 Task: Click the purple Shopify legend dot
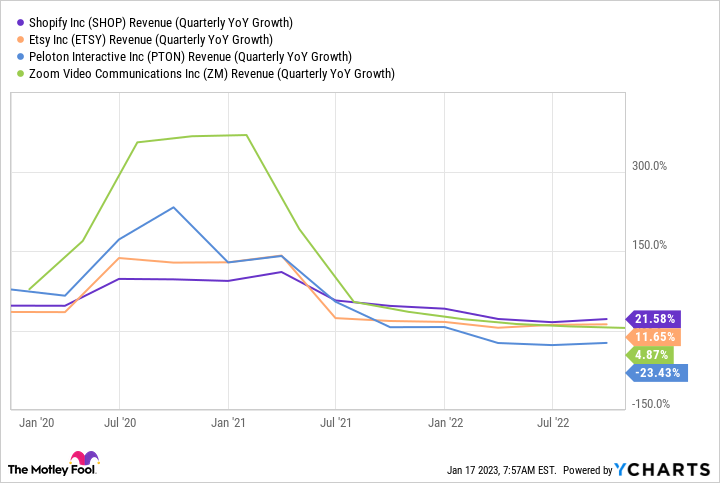20,22
